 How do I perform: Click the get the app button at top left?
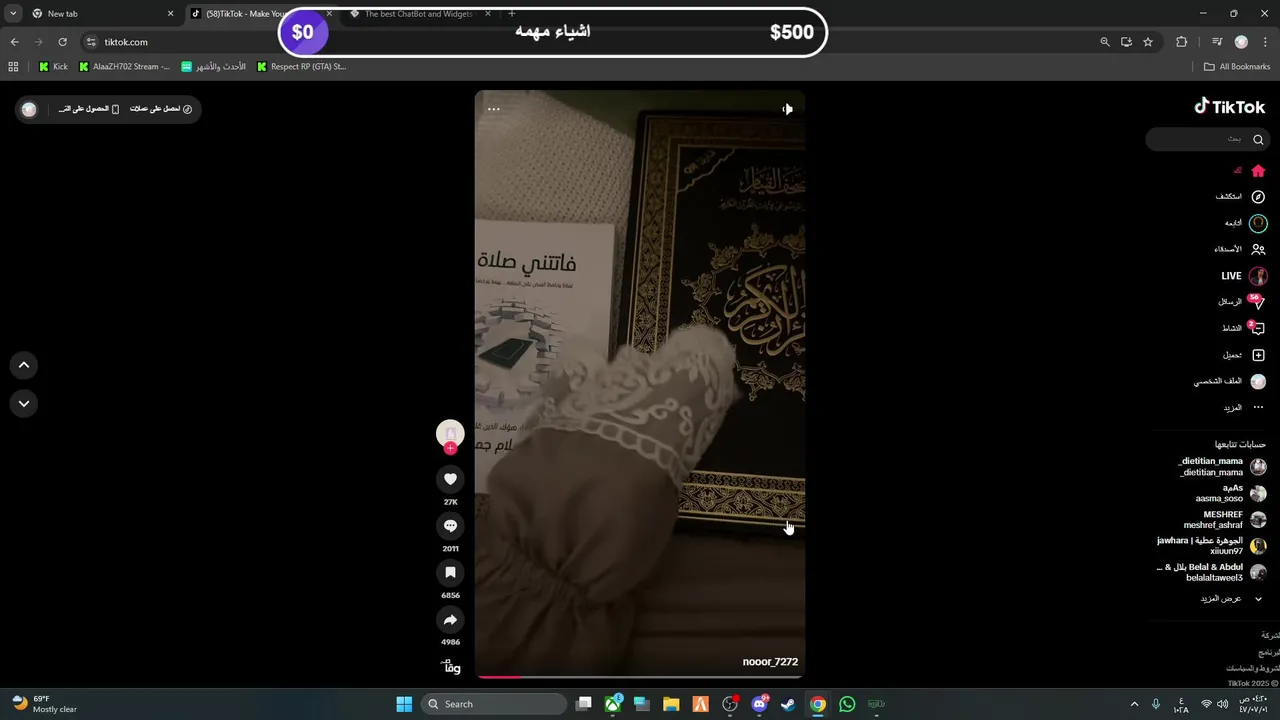(89, 109)
